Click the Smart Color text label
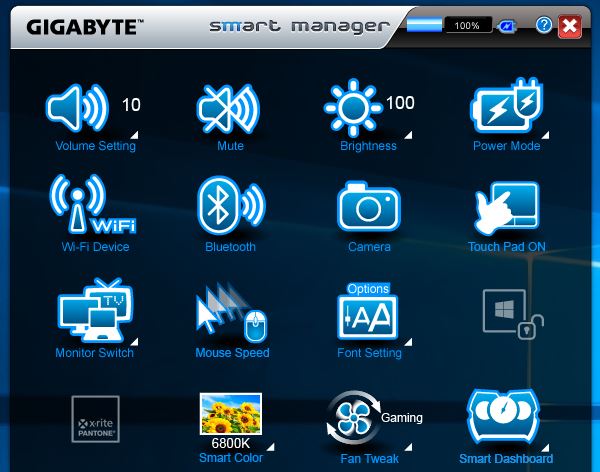600x472 pixels. pyautogui.click(x=231, y=458)
